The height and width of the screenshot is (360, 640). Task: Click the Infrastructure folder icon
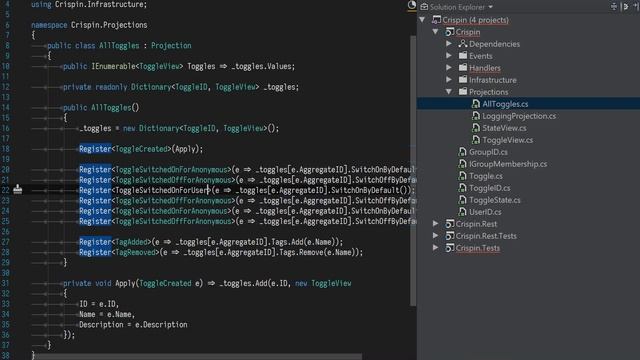(x=462, y=79)
